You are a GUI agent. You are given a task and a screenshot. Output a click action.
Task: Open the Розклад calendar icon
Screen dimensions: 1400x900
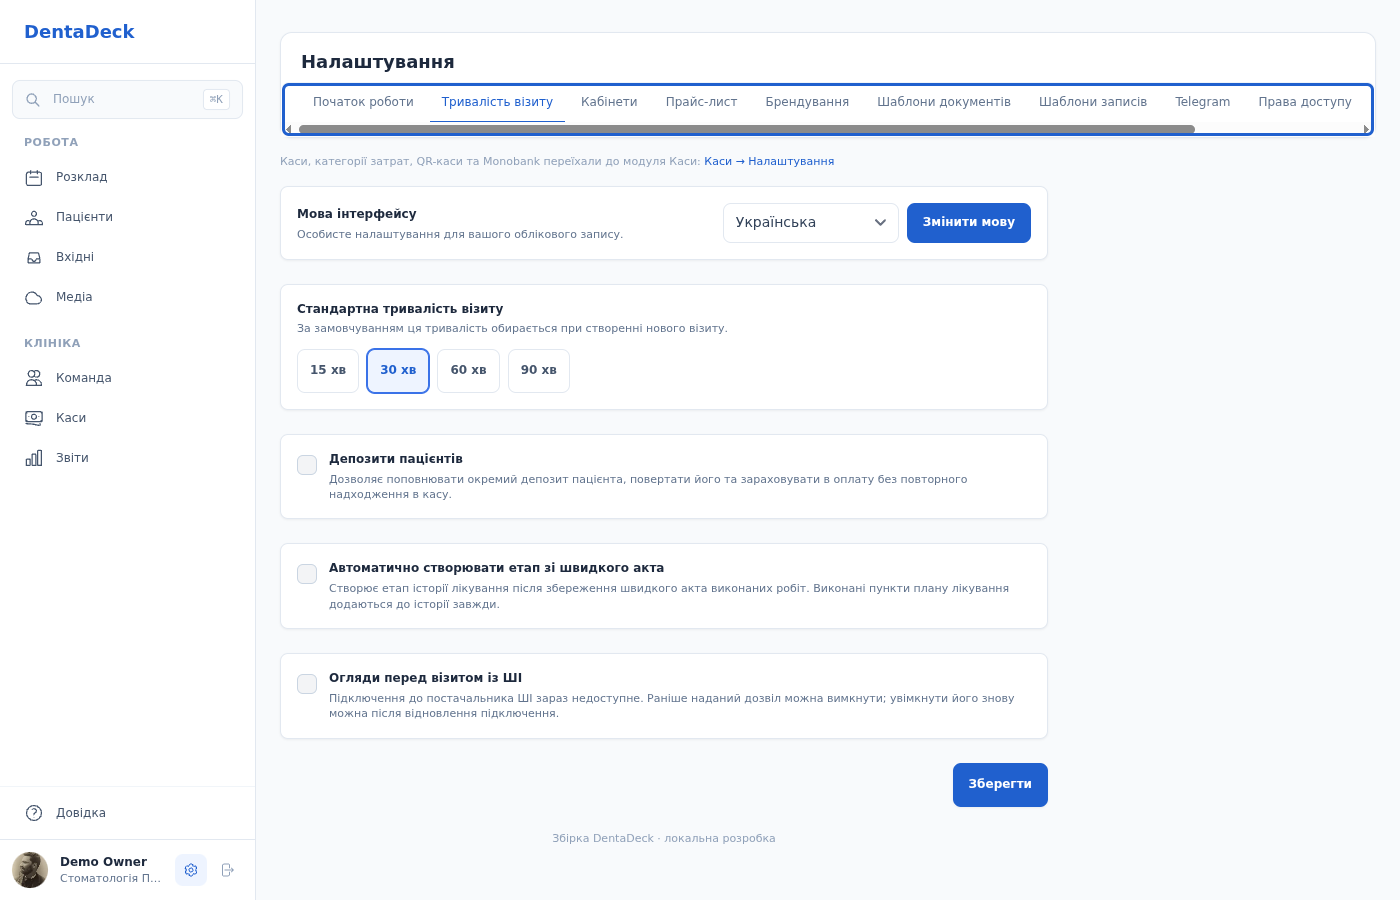(x=34, y=178)
